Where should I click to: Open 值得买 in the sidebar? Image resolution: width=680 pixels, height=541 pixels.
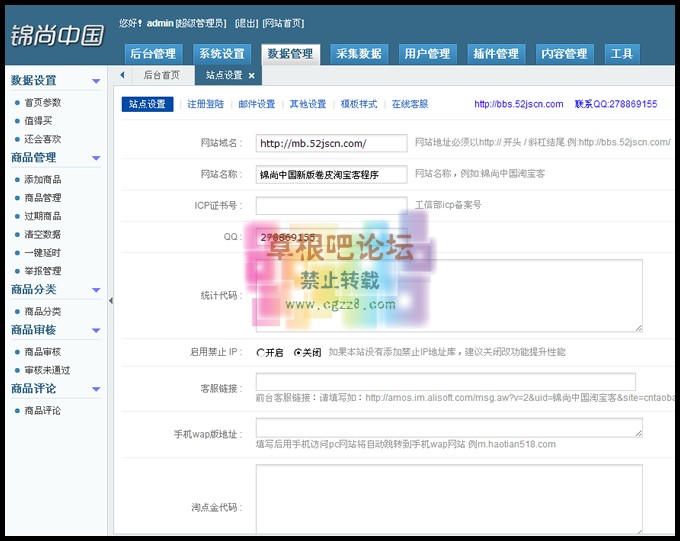pyautogui.click(x=38, y=121)
